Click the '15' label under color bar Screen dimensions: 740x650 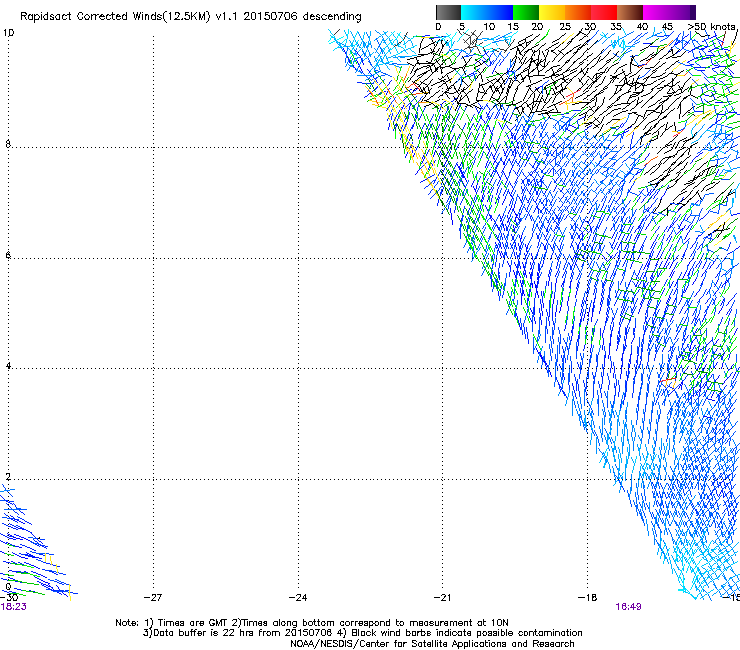pos(513,27)
